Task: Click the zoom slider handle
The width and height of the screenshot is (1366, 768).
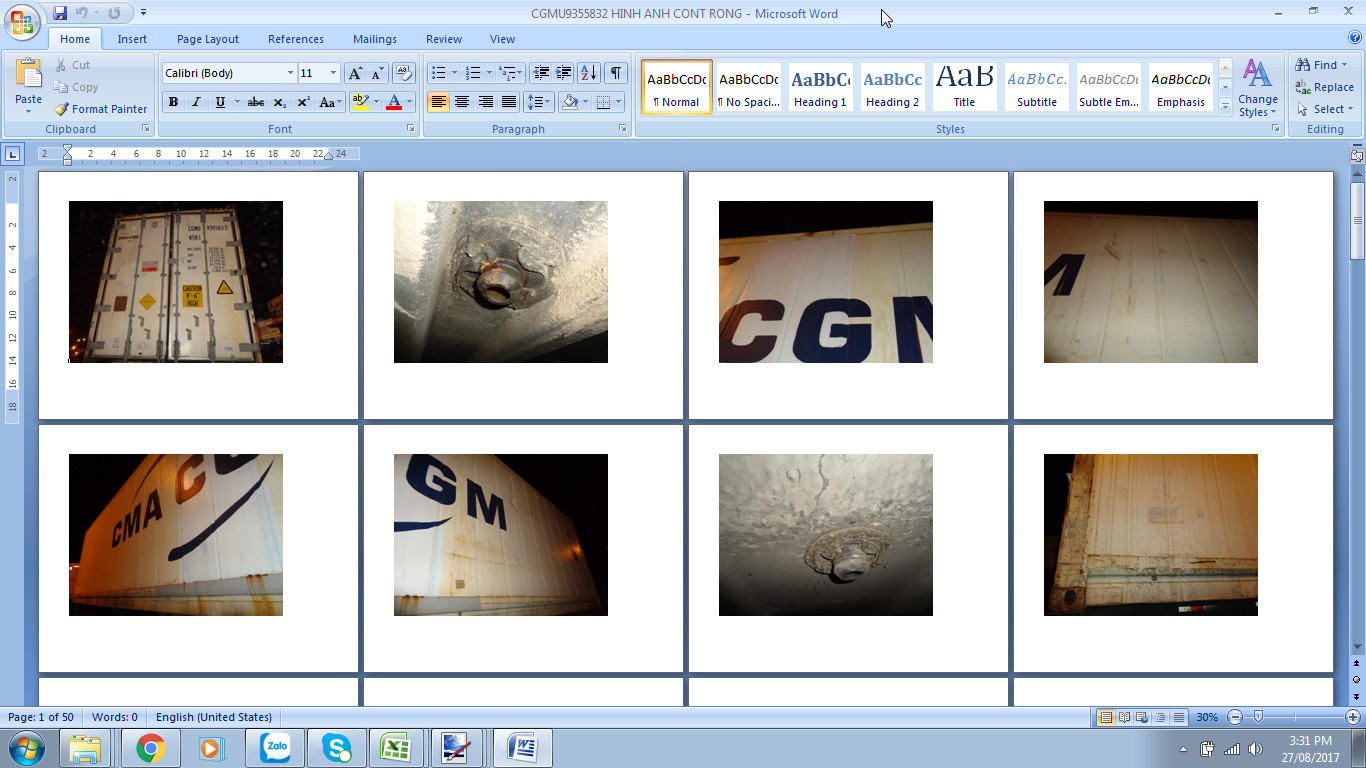Action: (x=1258, y=717)
